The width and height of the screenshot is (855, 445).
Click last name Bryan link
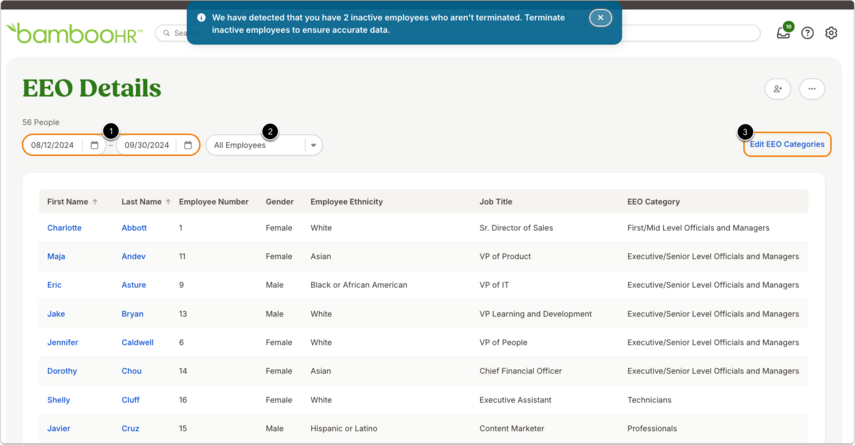133,314
